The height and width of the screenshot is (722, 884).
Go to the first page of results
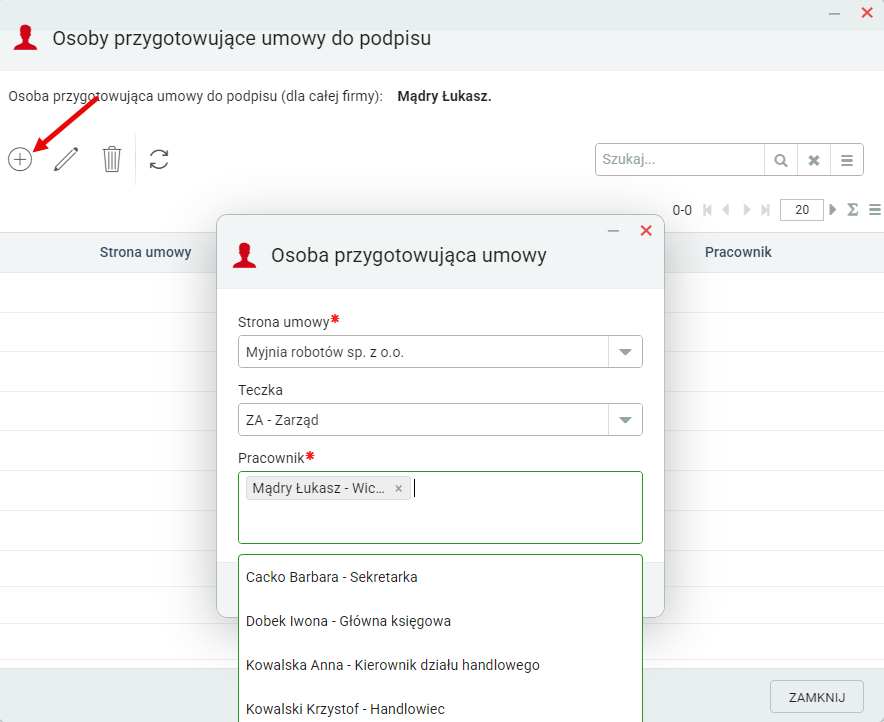point(708,210)
